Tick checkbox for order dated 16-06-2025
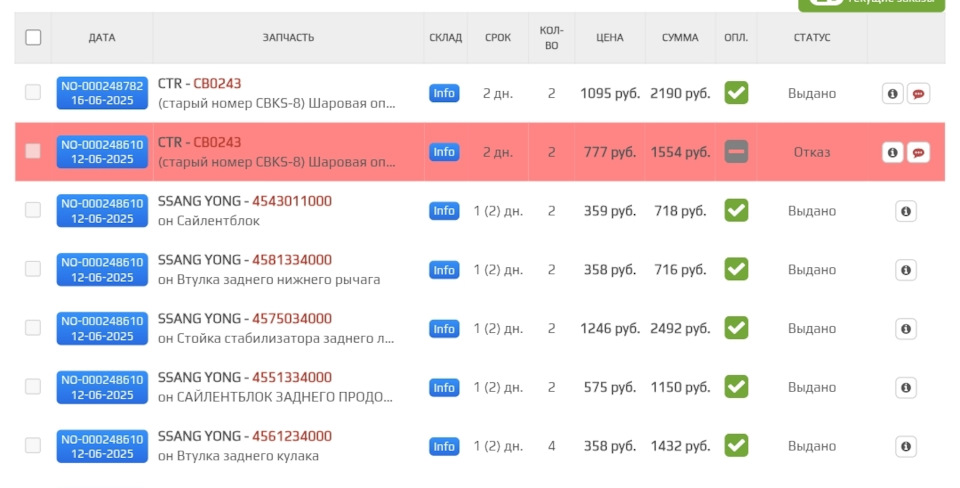 pyautogui.click(x=33, y=92)
